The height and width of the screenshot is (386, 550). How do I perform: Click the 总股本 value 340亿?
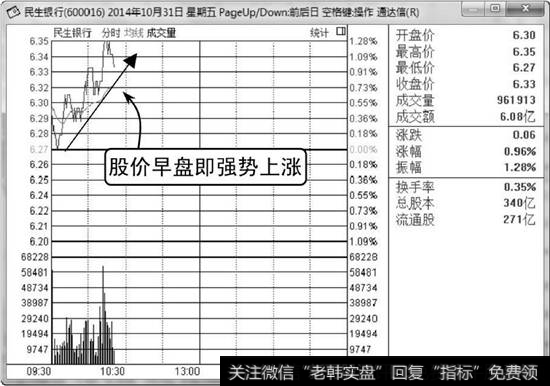click(x=520, y=203)
